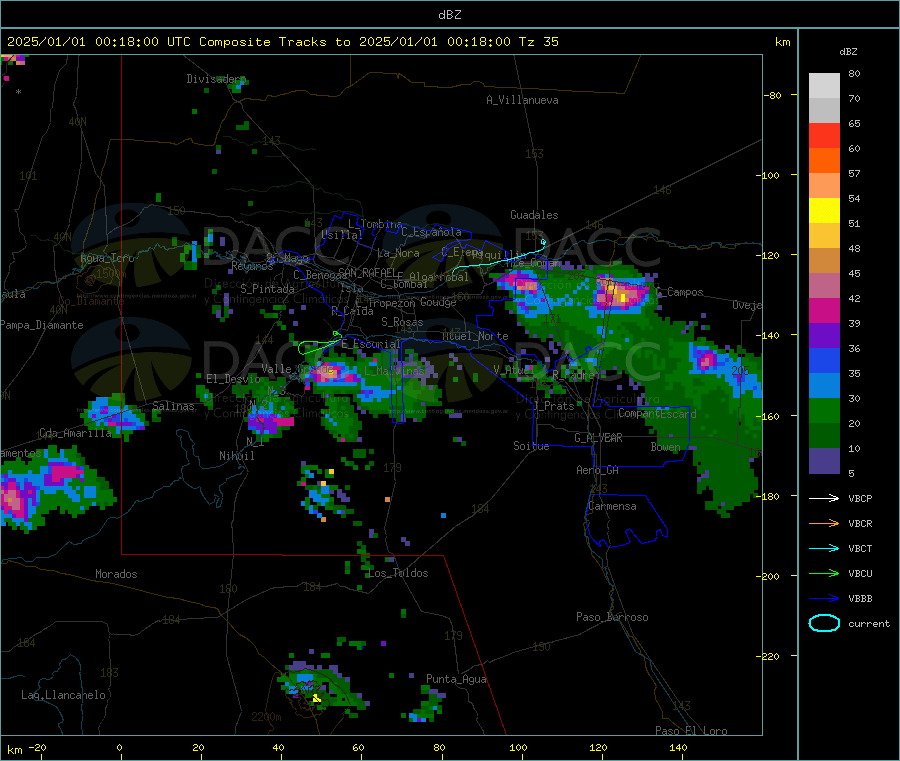Click the 'Cda_Amarilla' map label
The height and width of the screenshot is (761, 900).
coord(75,433)
